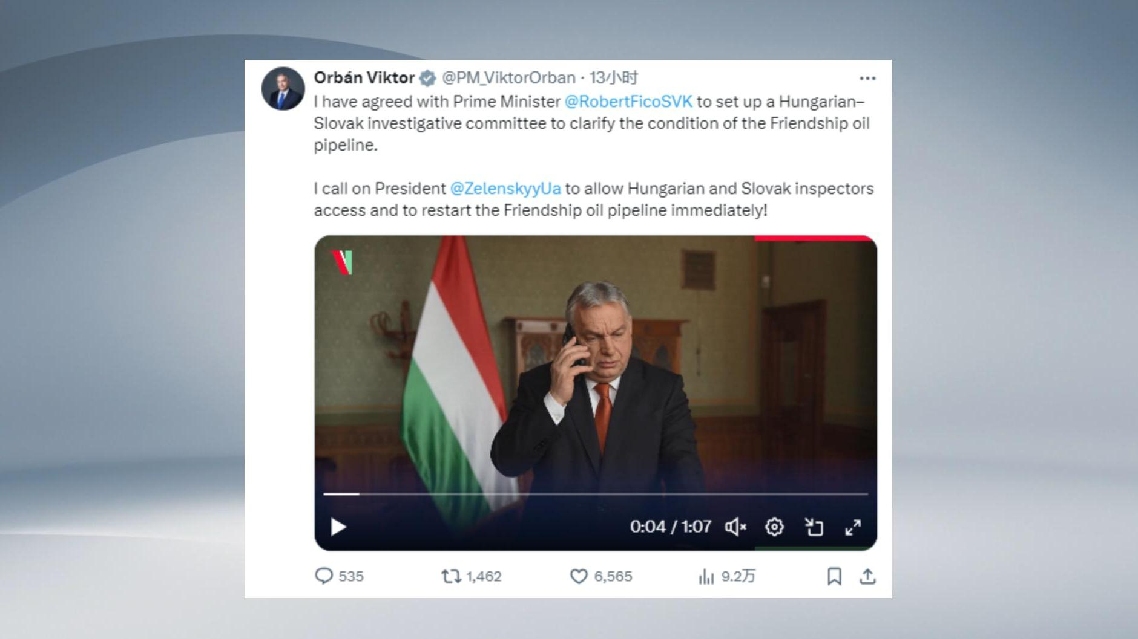
Task: Like the tweet with heart icon
Action: (578, 576)
